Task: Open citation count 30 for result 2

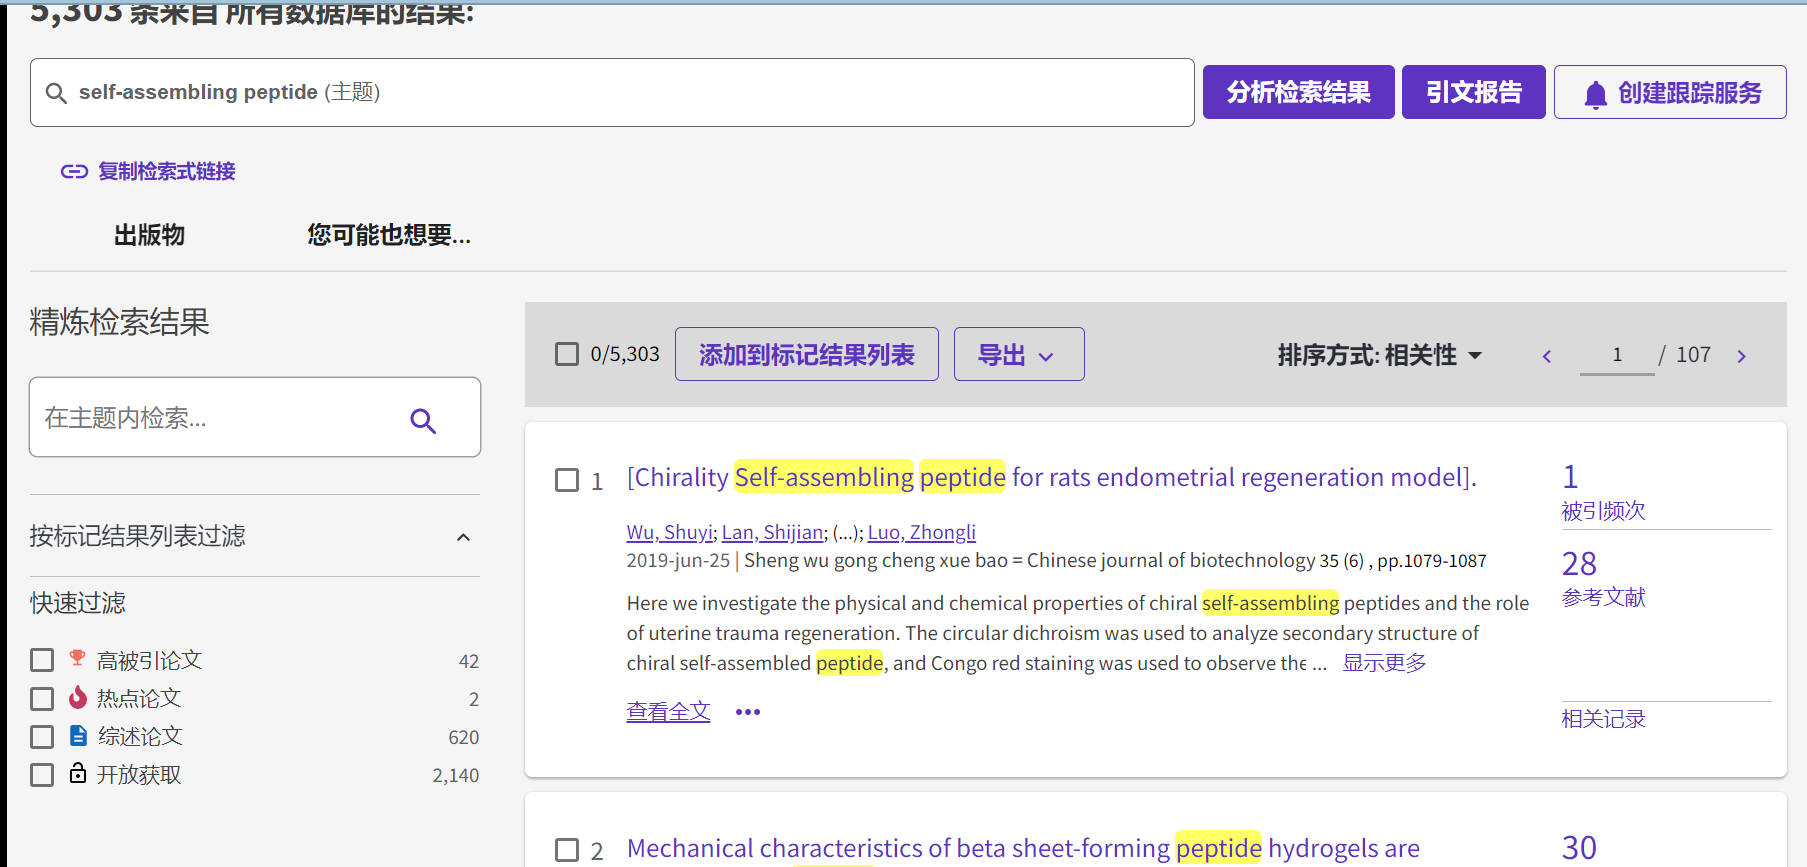Action: pyautogui.click(x=1579, y=848)
